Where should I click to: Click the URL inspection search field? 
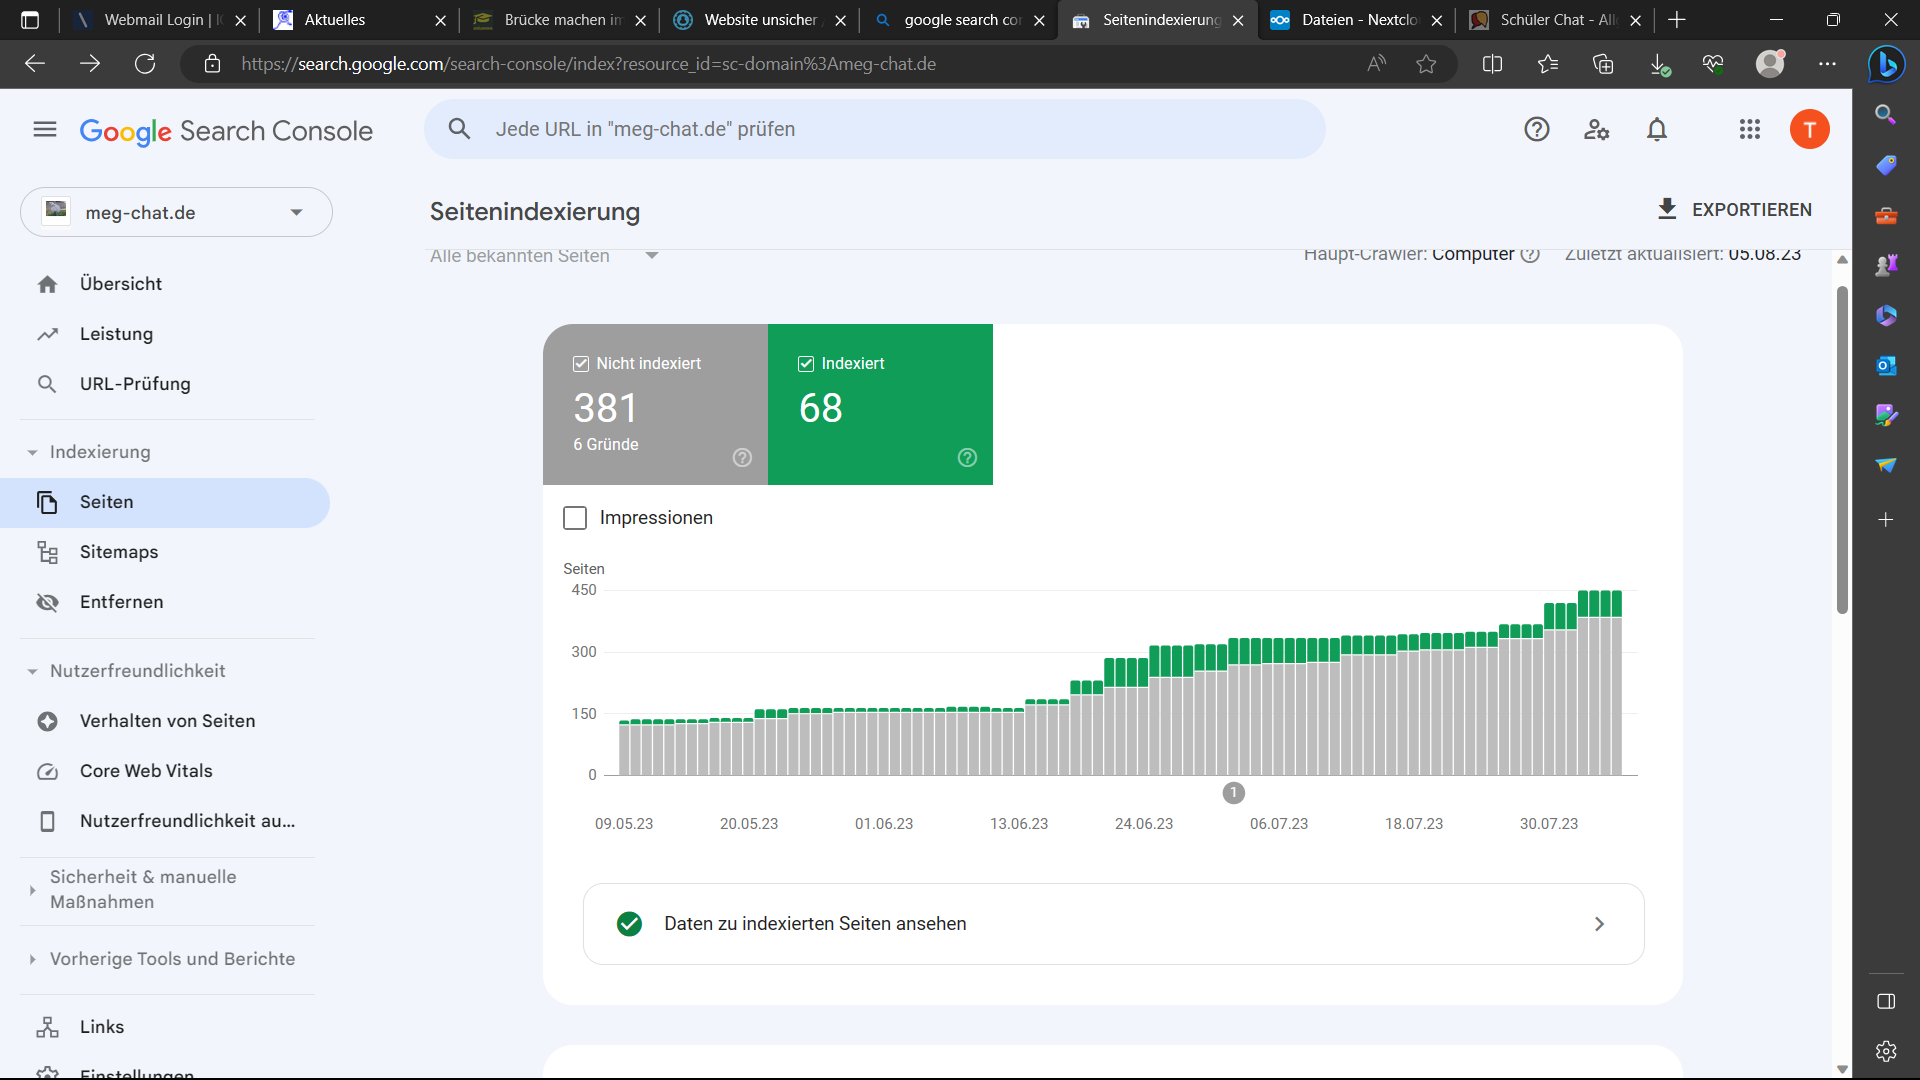pyautogui.click(x=875, y=129)
